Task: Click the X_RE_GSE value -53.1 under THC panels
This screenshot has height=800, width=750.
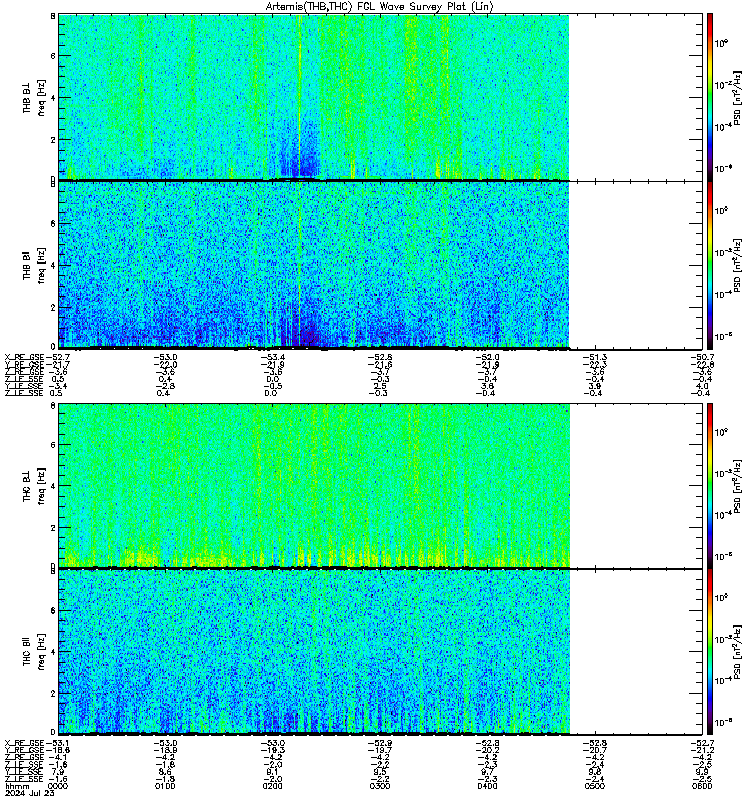Action: (x=58, y=743)
